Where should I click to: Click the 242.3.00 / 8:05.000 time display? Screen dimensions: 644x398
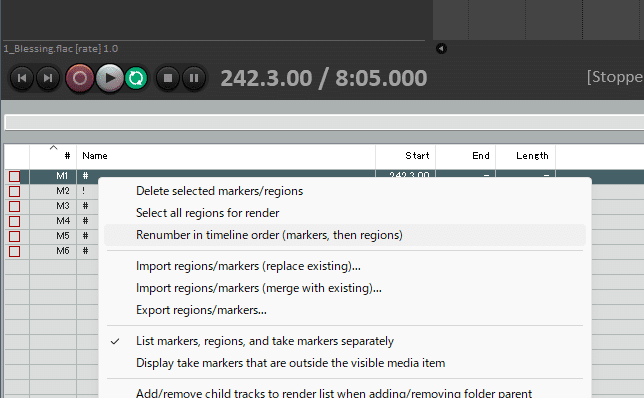click(324, 78)
